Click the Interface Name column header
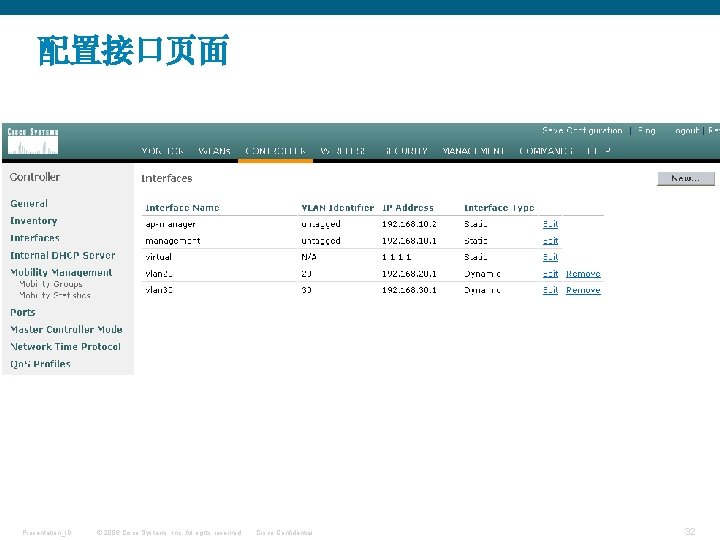 pos(182,208)
